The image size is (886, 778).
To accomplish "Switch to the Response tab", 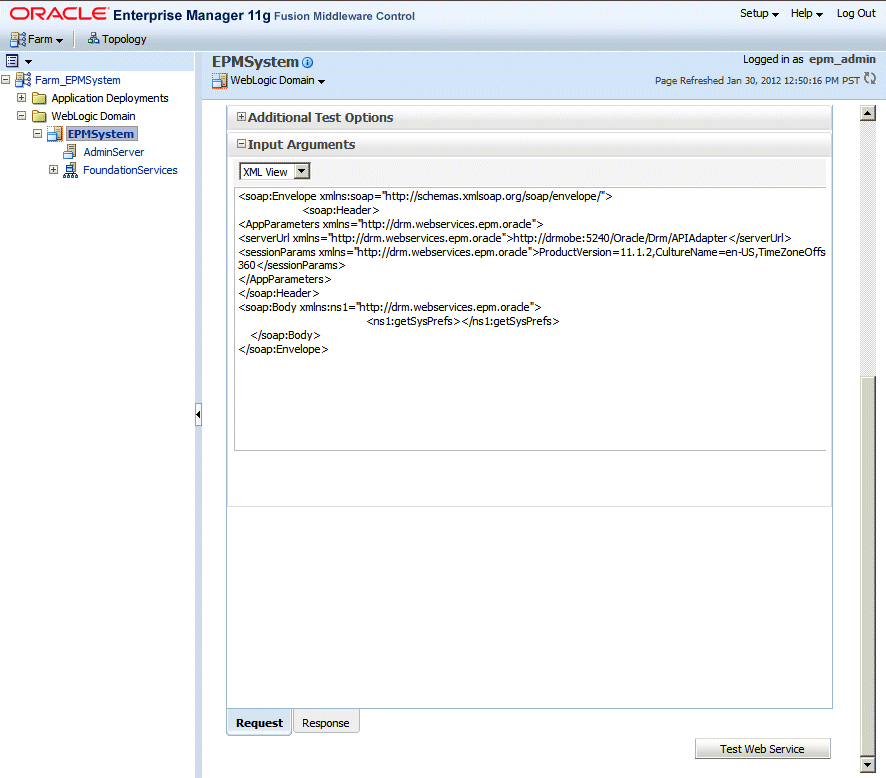I will point(326,723).
